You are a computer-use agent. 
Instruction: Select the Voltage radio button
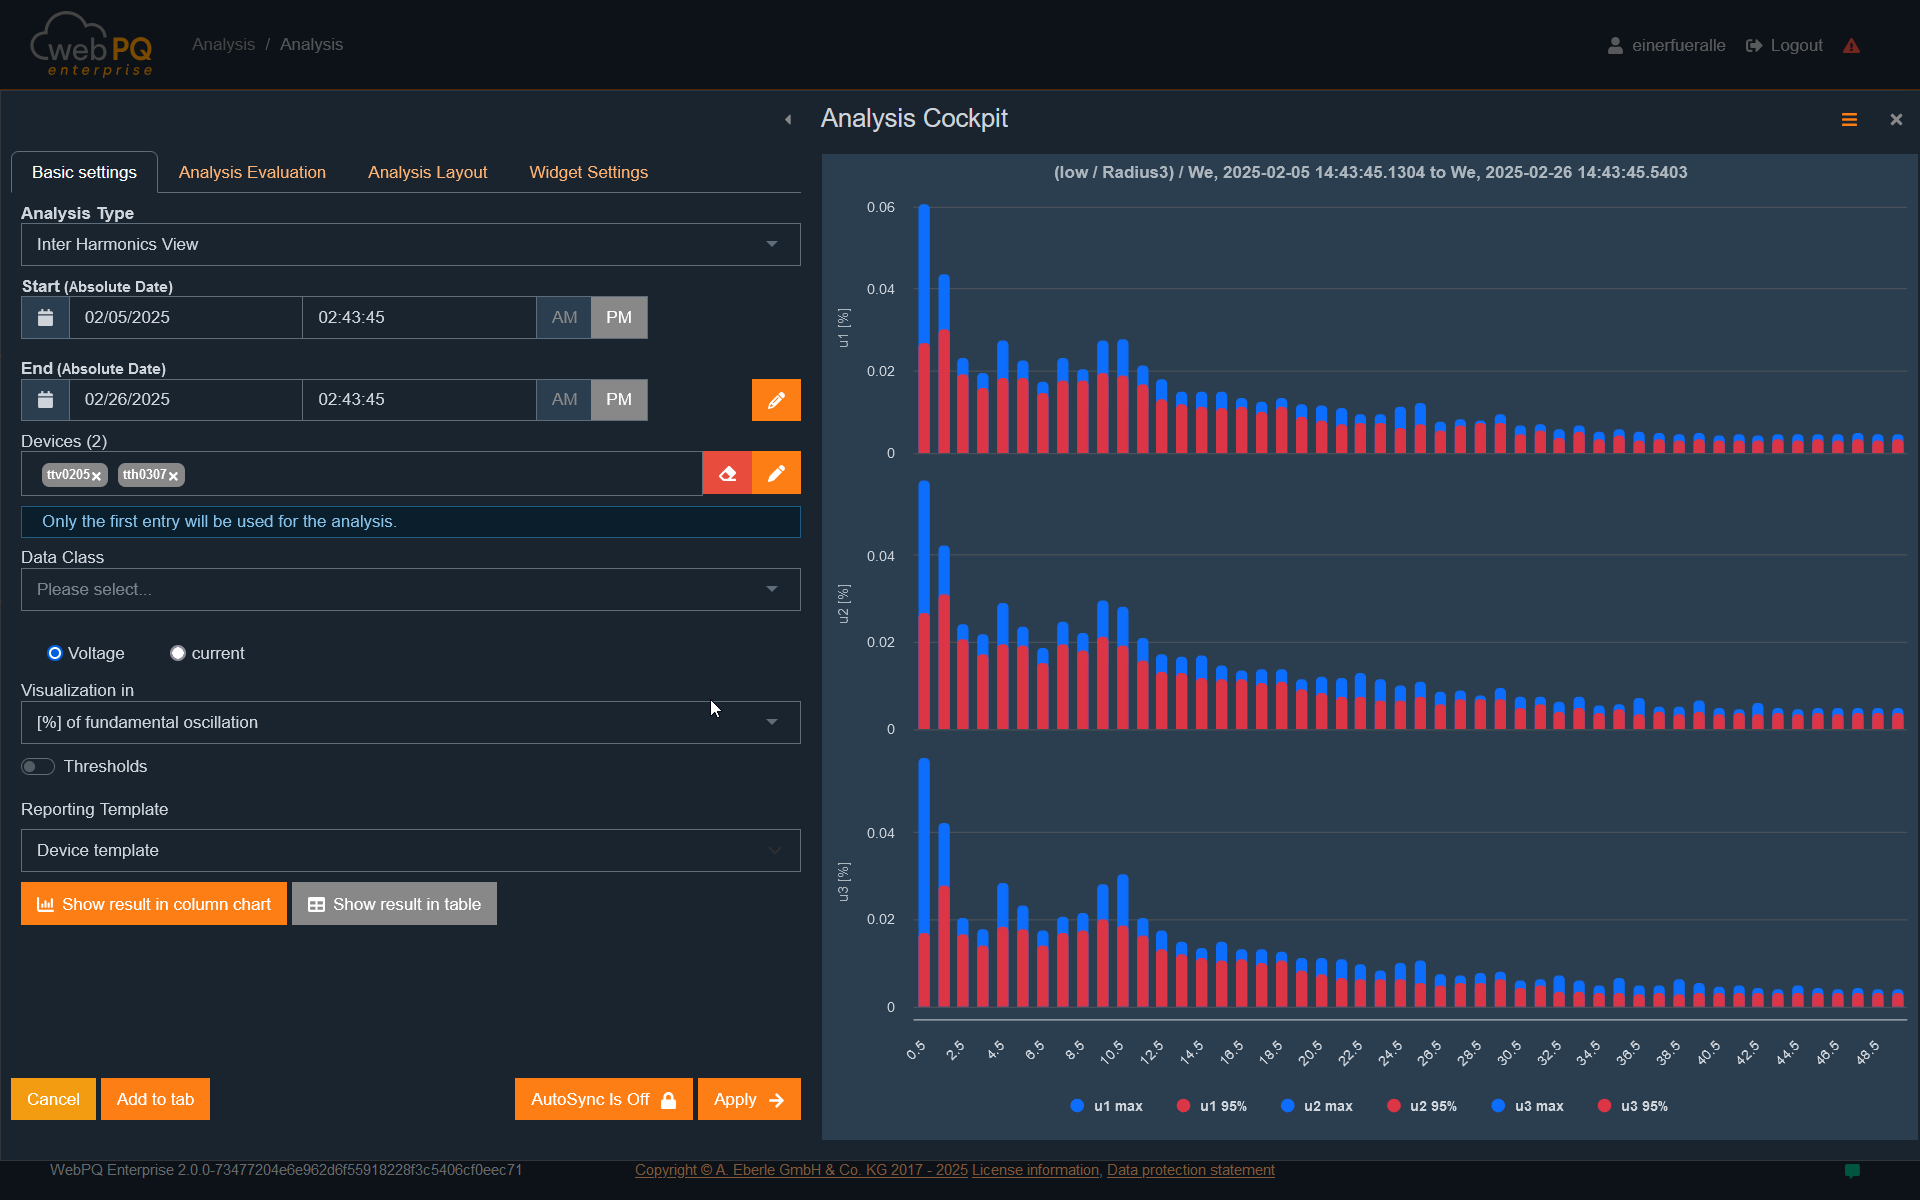[55, 653]
